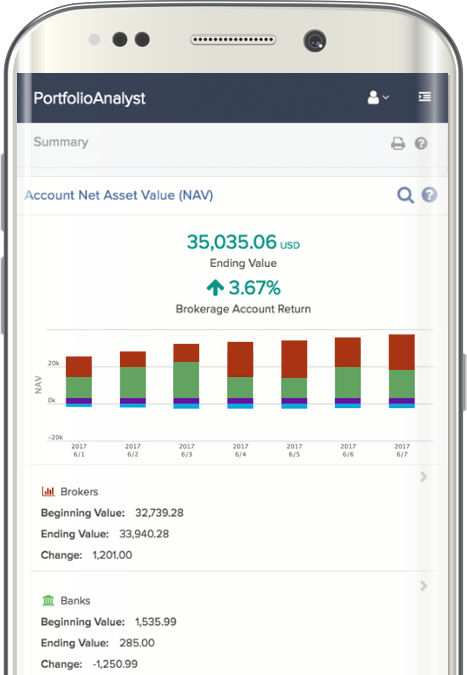Click the Banks label
The height and width of the screenshot is (675, 467).
coord(75,601)
